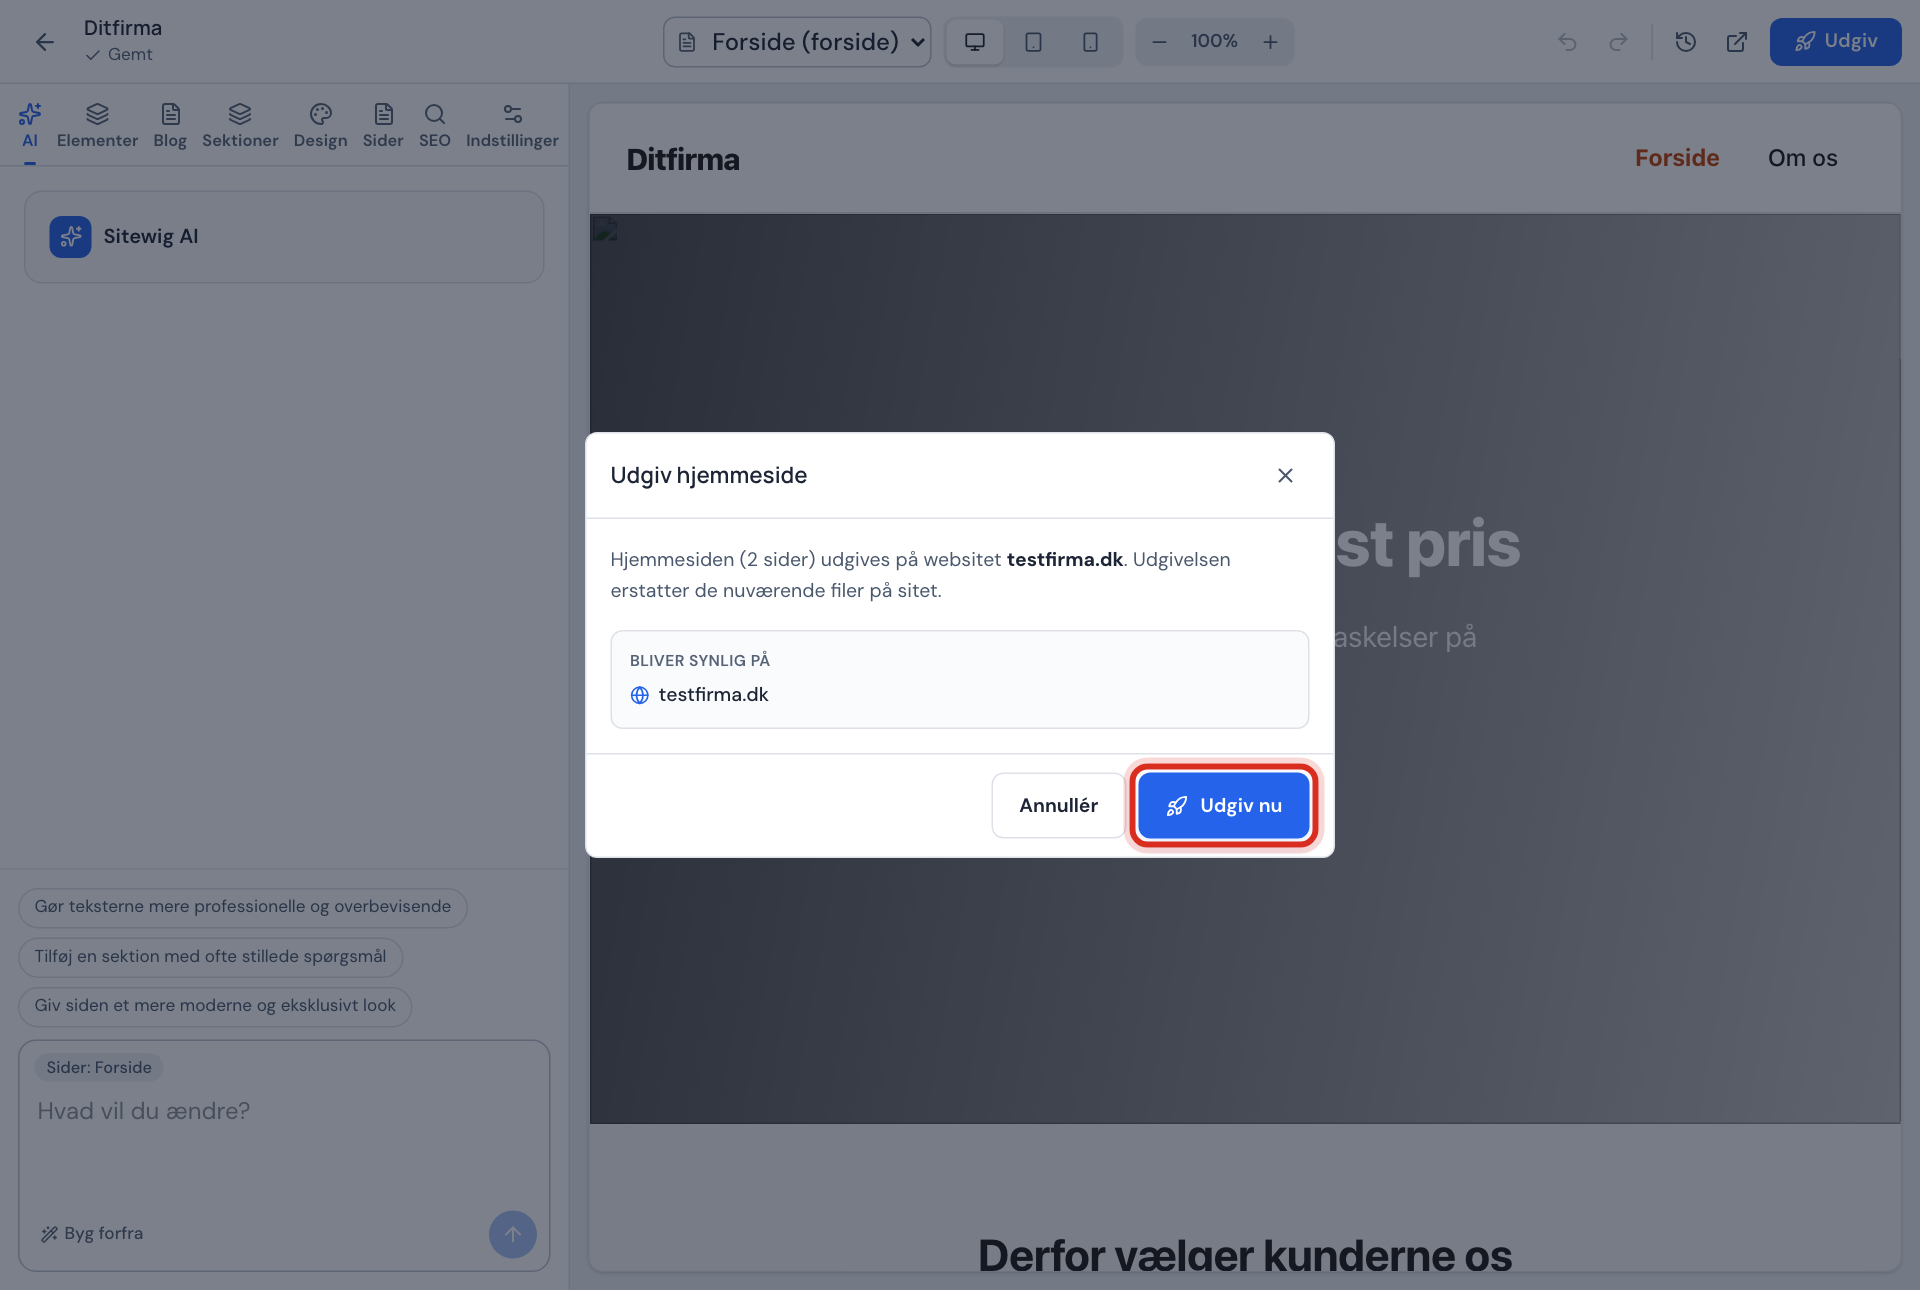Click the Ditfirma logo in preview
This screenshot has width=1920, height=1290.
click(683, 160)
